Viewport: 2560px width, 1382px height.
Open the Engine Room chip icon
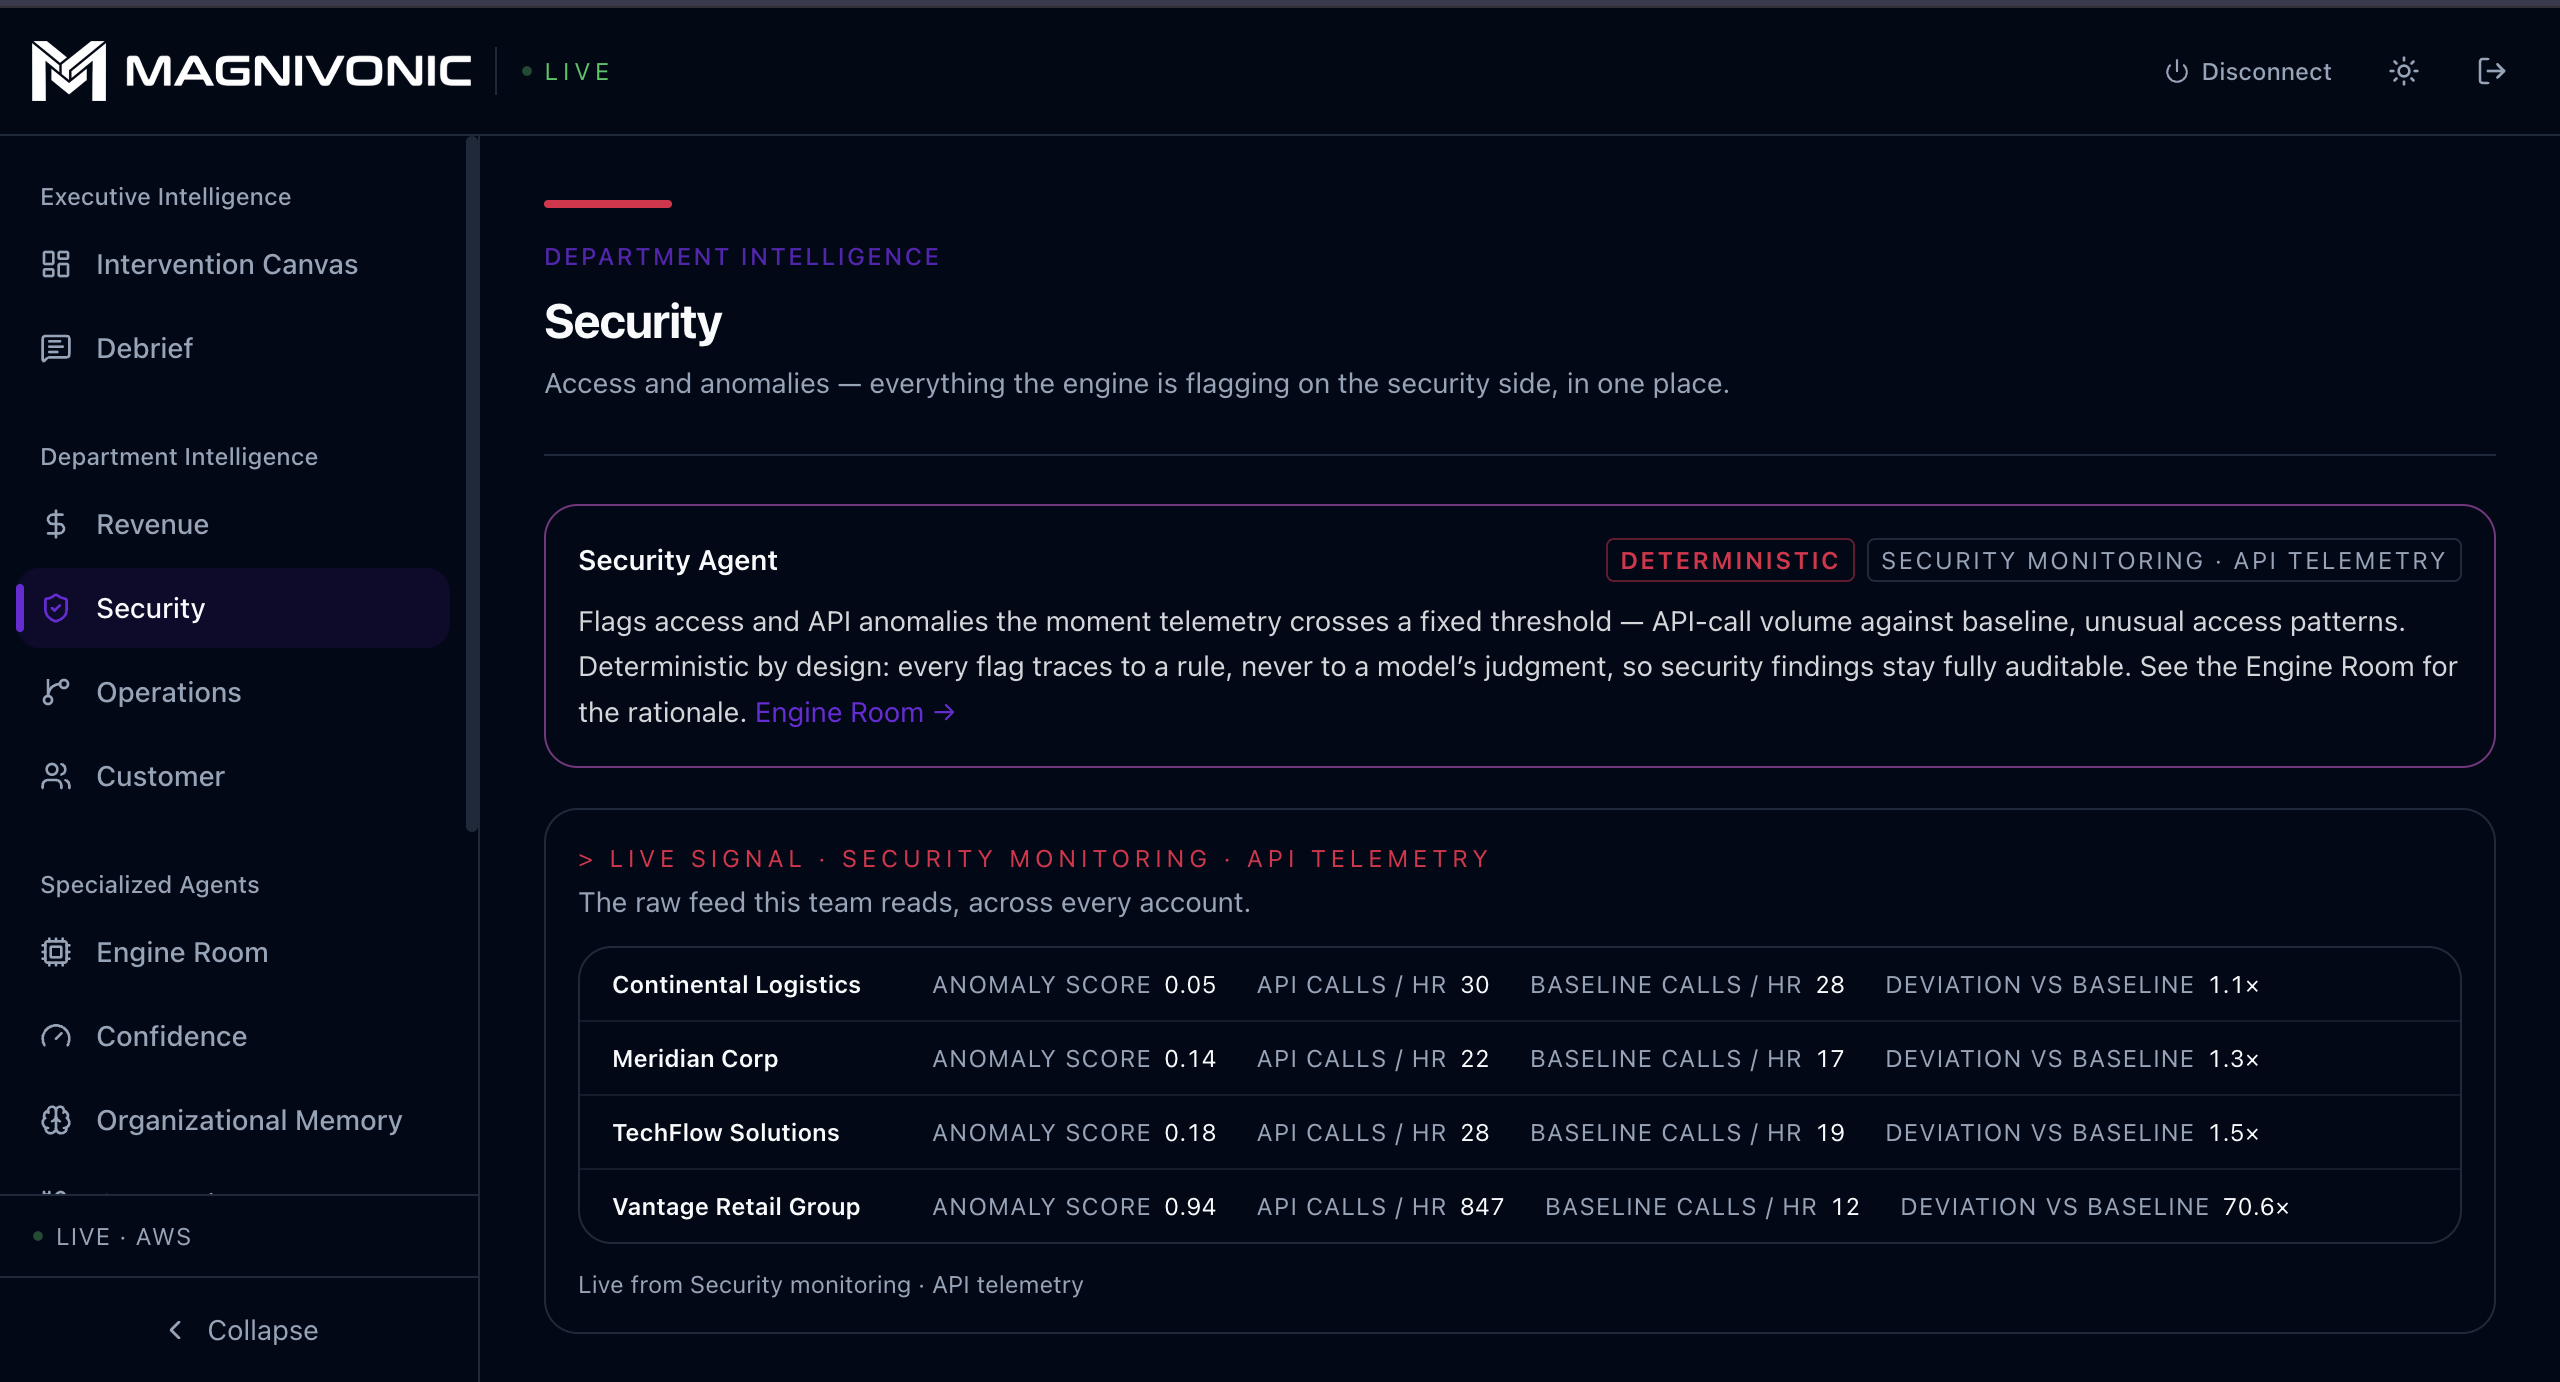(x=56, y=952)
